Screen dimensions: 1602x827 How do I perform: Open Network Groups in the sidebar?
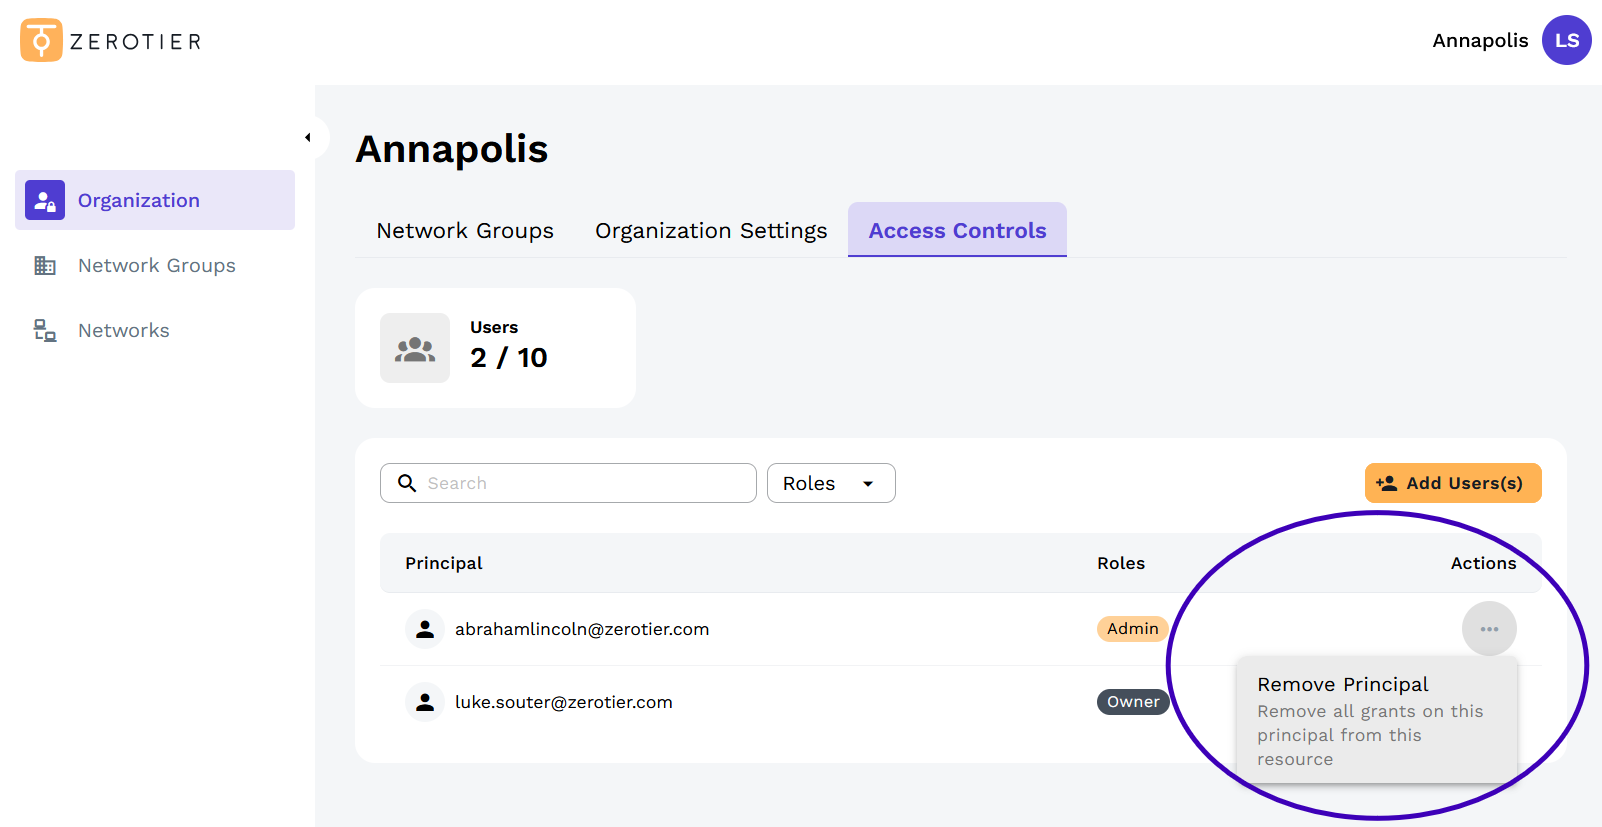click(156, 265)
